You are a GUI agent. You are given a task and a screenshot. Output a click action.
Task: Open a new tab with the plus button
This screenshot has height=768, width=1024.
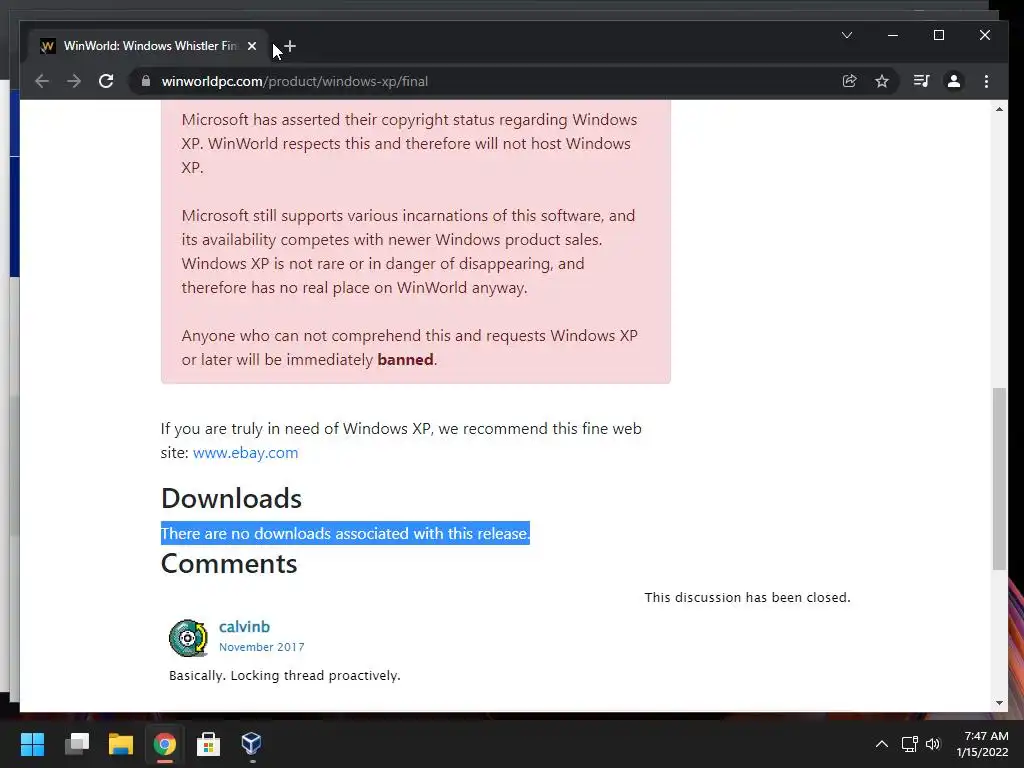pos(291,46)
